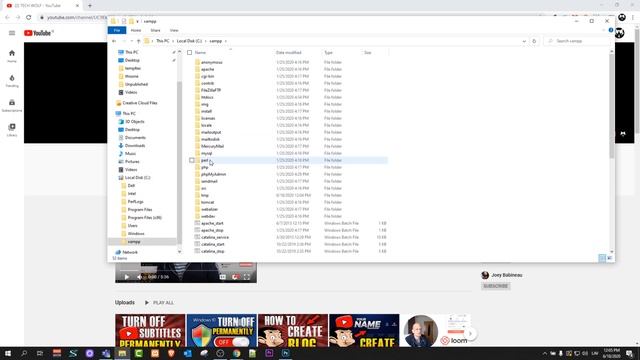
Task: Select Network in navigation pane
Action: point(130,253)
